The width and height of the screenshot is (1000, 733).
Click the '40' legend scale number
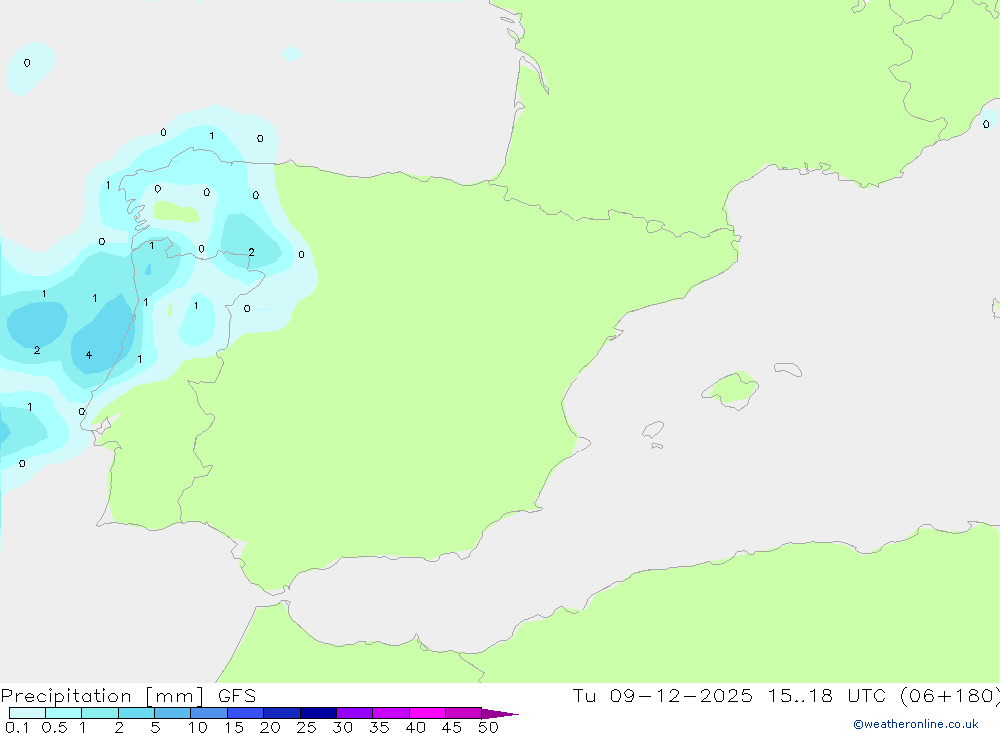click(x=415, y=727)
